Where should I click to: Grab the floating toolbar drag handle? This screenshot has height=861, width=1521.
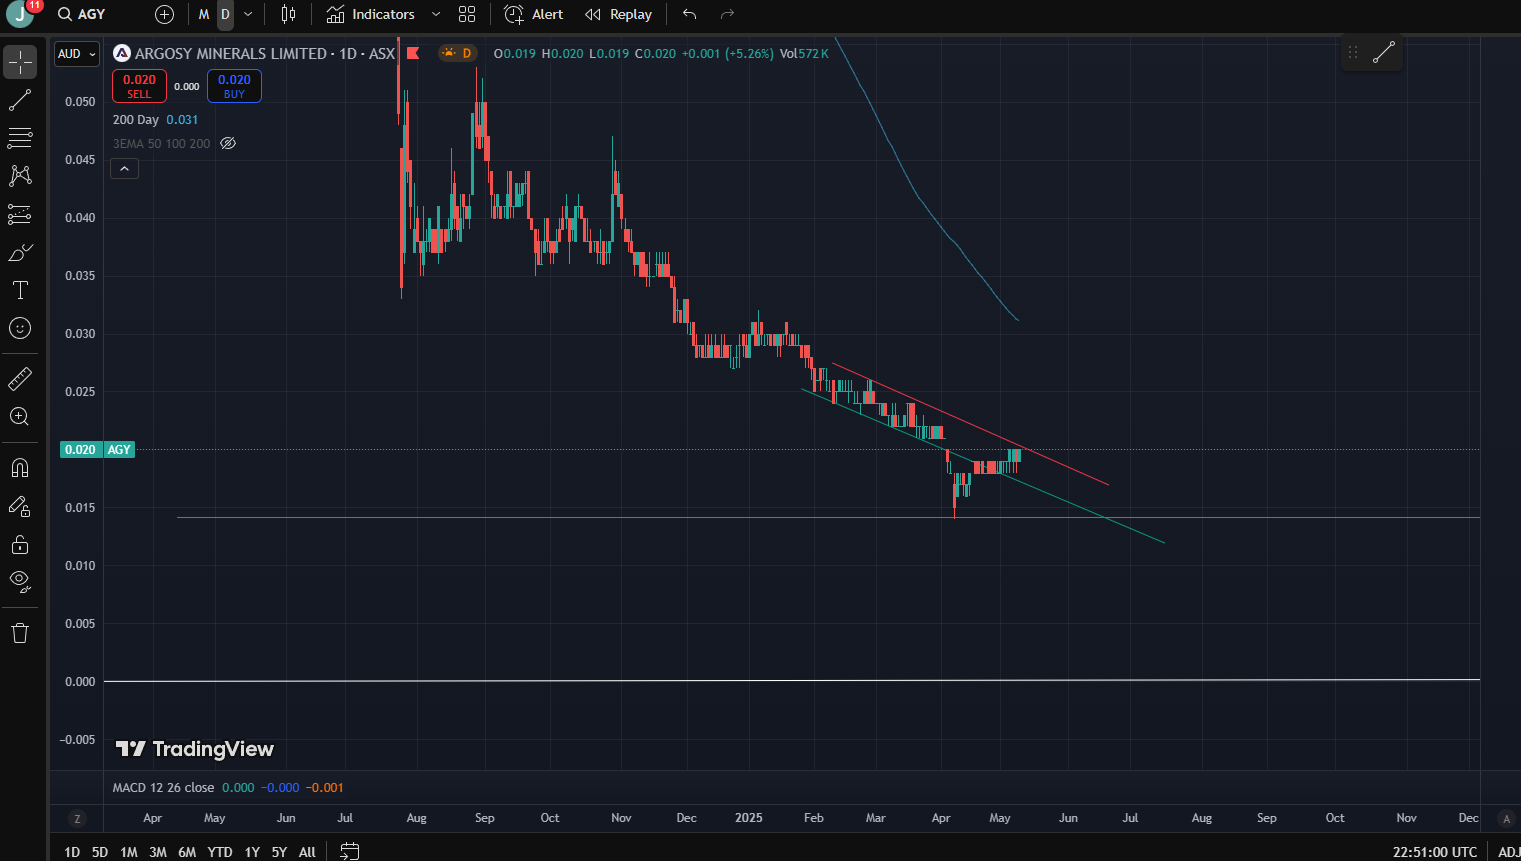pyautogui.click(x=1353, y=52)
